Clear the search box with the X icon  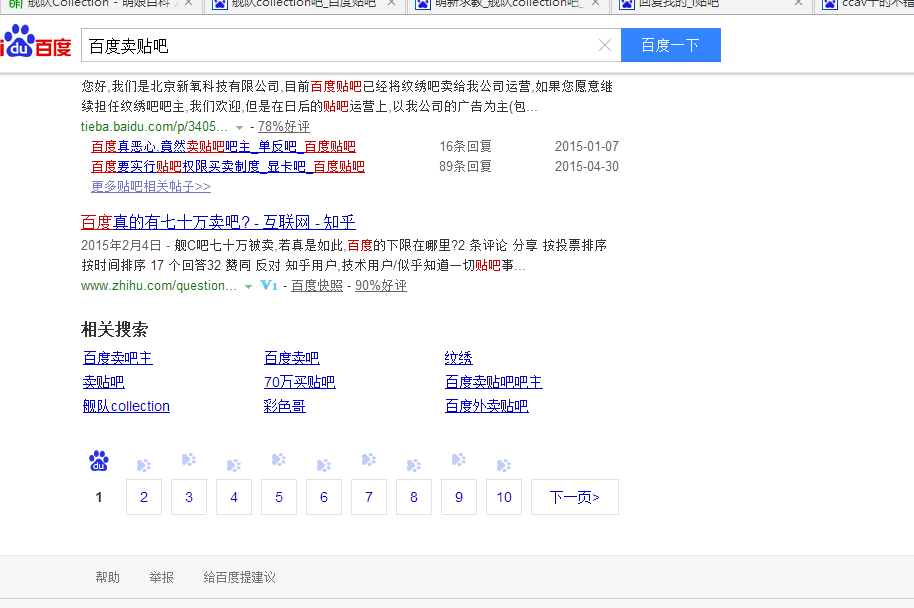(604, 45)
